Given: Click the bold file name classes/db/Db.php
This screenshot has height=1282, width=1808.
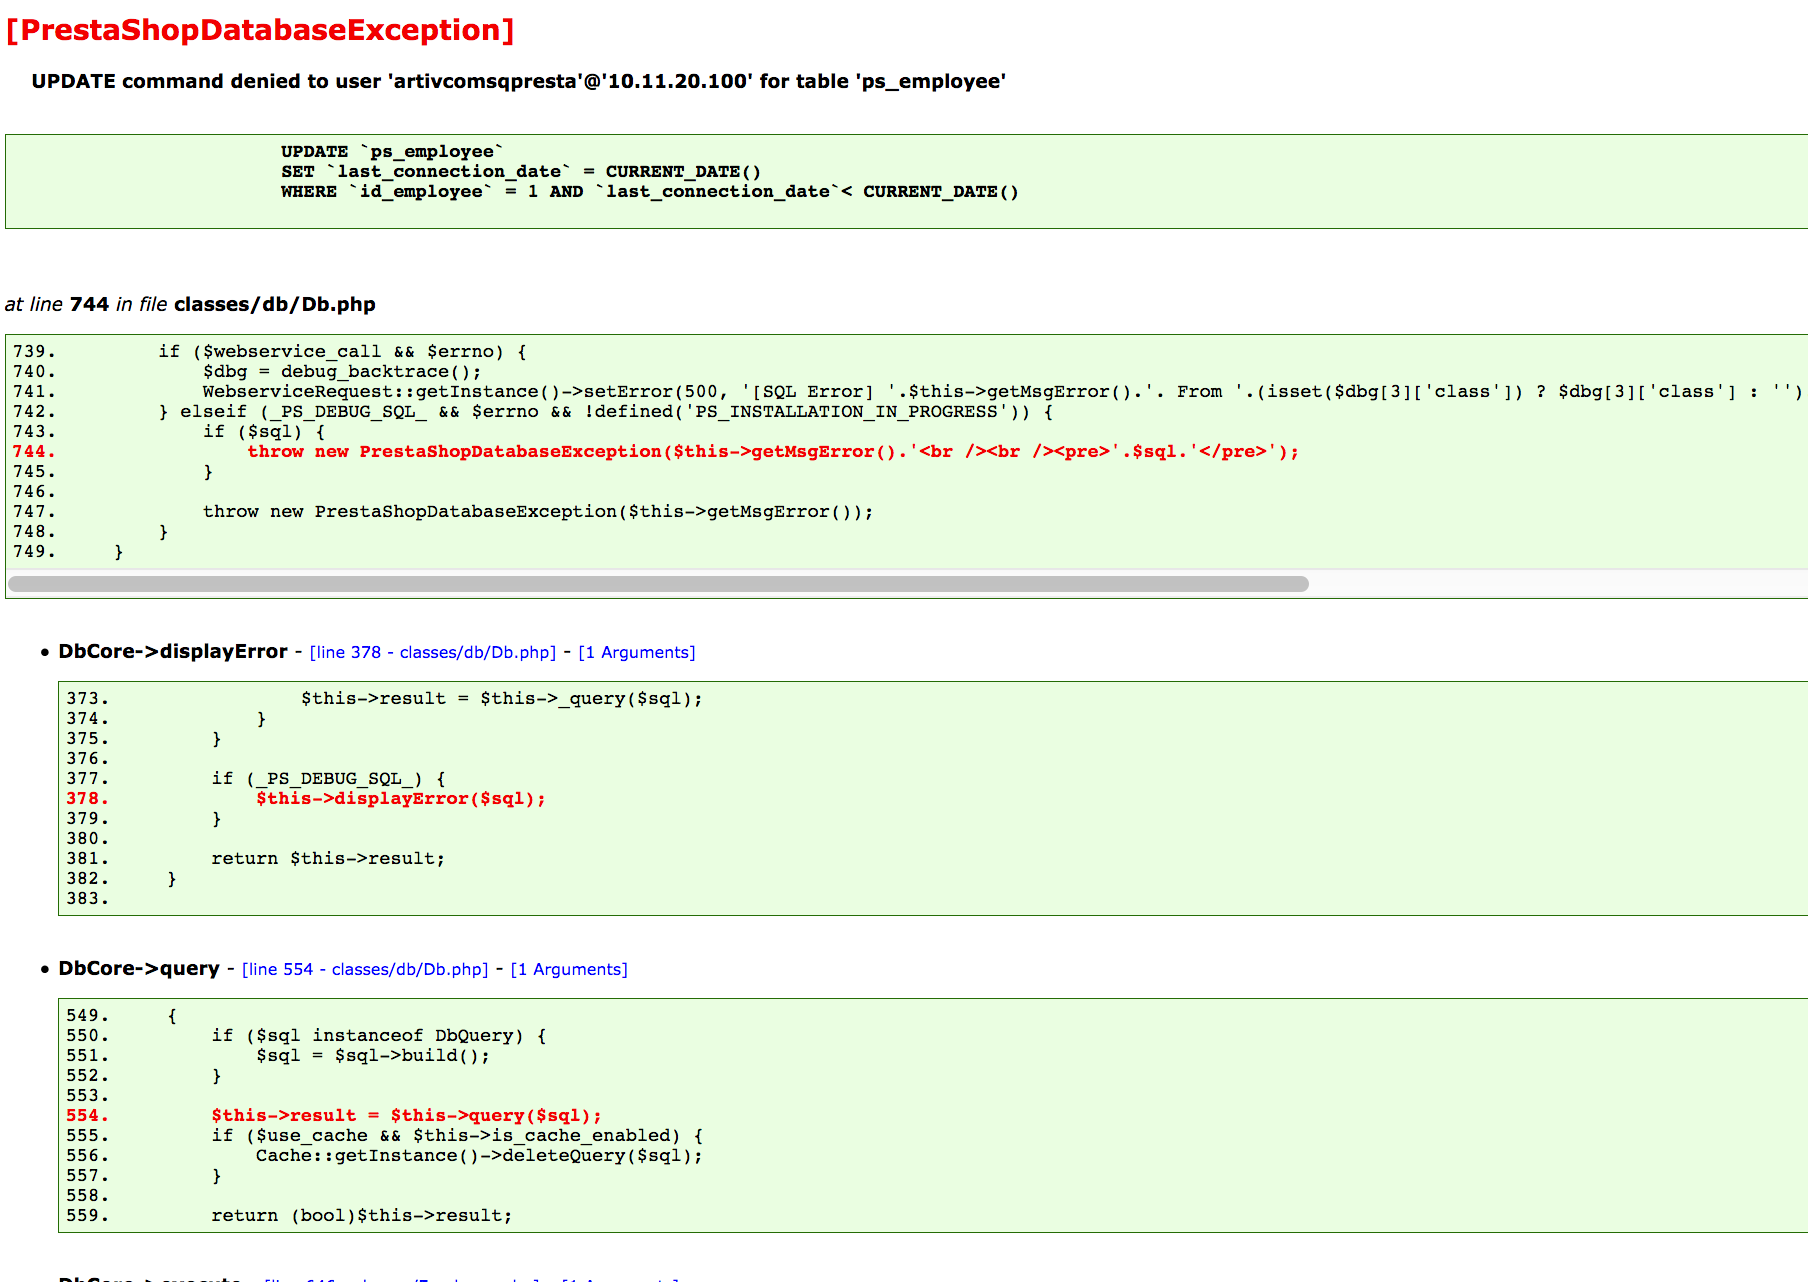Looking at the screenshot, I should (275, 304).
